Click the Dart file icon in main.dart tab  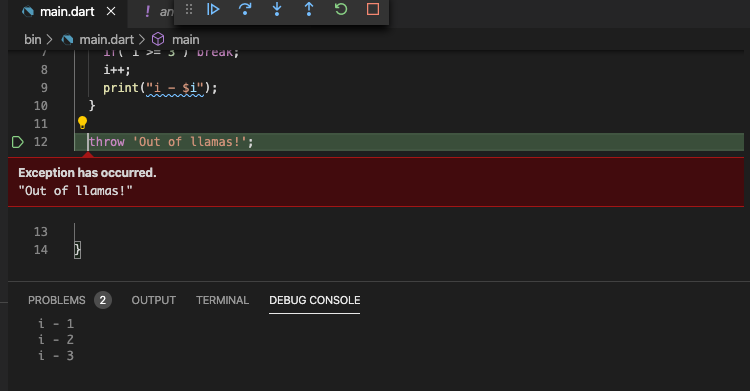tap(28, 11)
